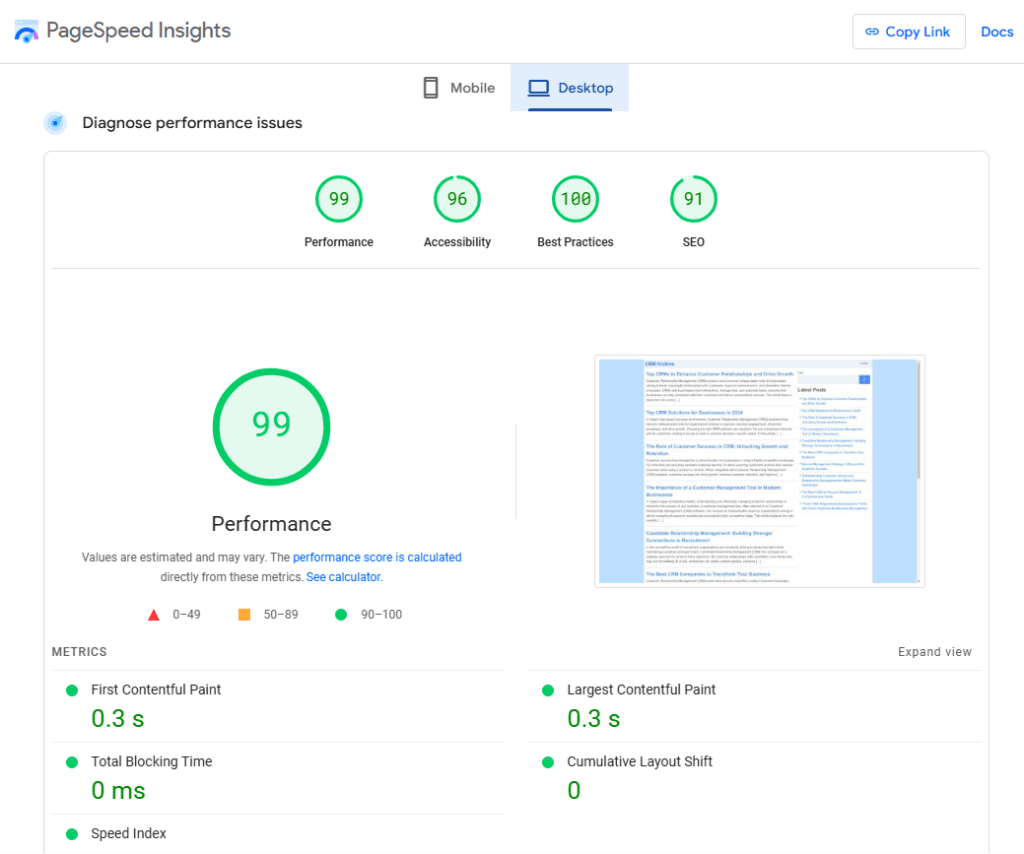Screen dimensions: 1024x854
Task: Click the small Performance label under the top gauge
Action: (339, 242)
